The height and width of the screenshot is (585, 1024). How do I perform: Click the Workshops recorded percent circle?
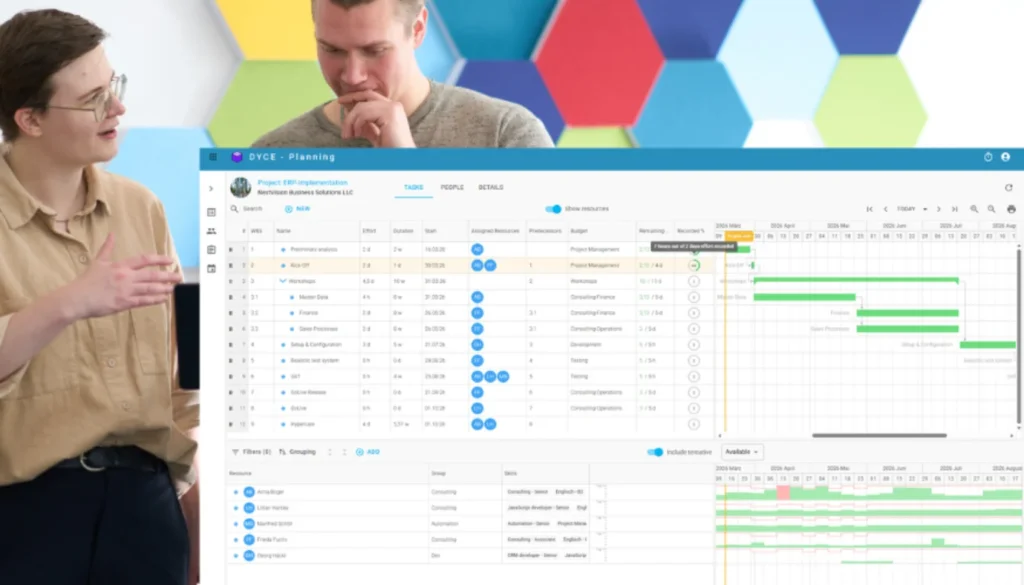tap(694, 281)
